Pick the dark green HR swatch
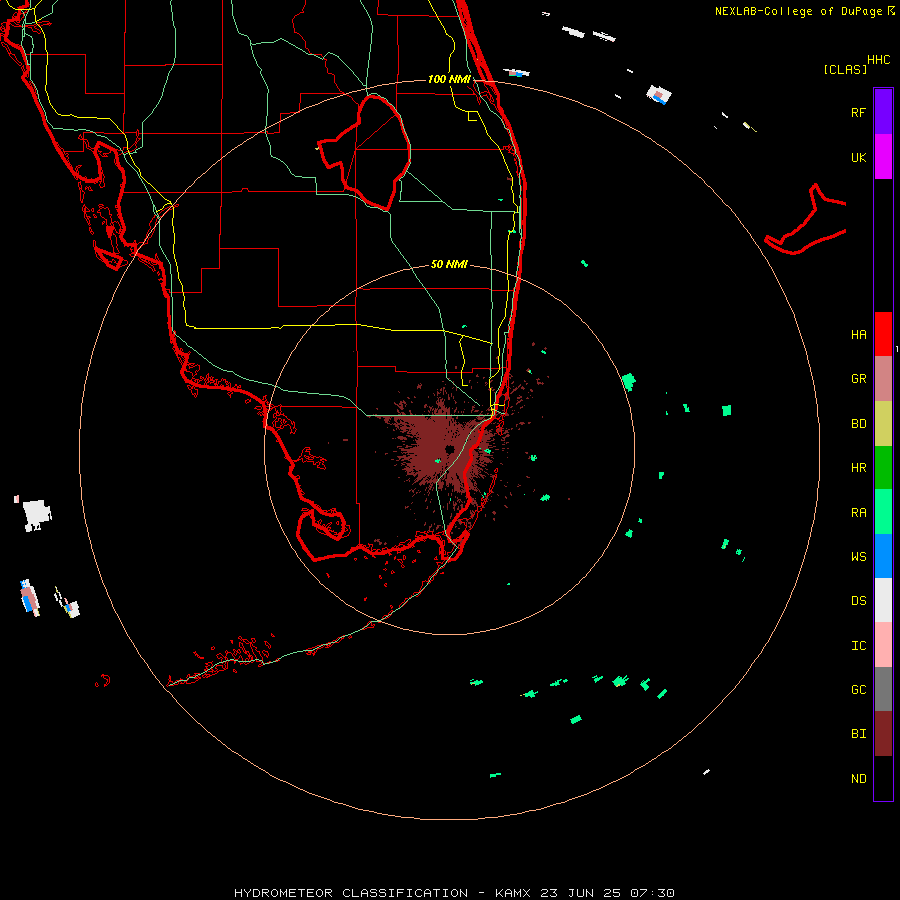Screen dimensions: 900x900 (x=883, y=468)
